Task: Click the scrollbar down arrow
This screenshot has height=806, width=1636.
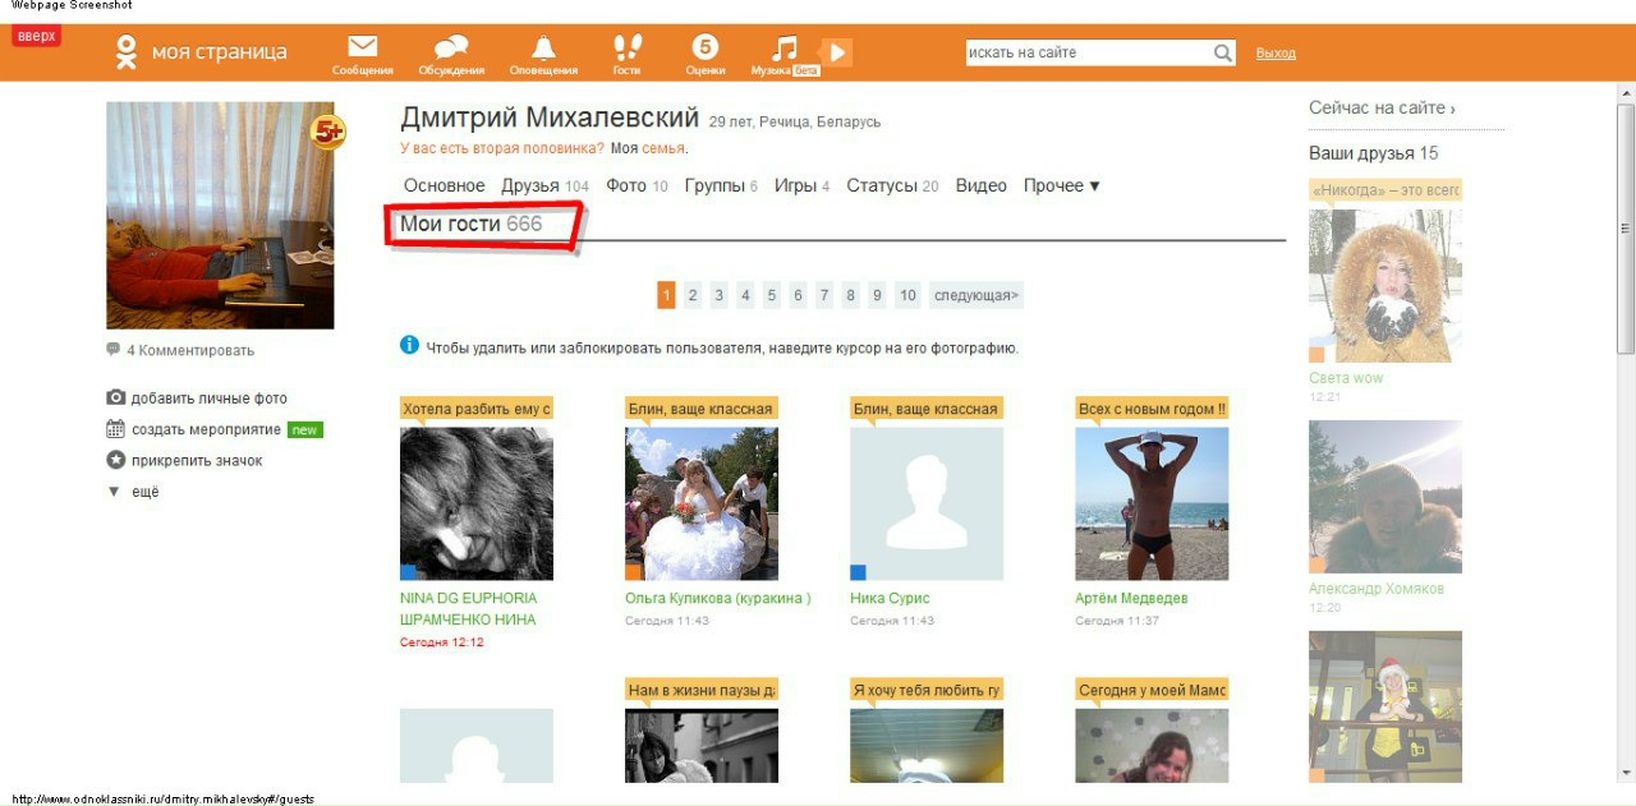Action: click(1625, 773)
